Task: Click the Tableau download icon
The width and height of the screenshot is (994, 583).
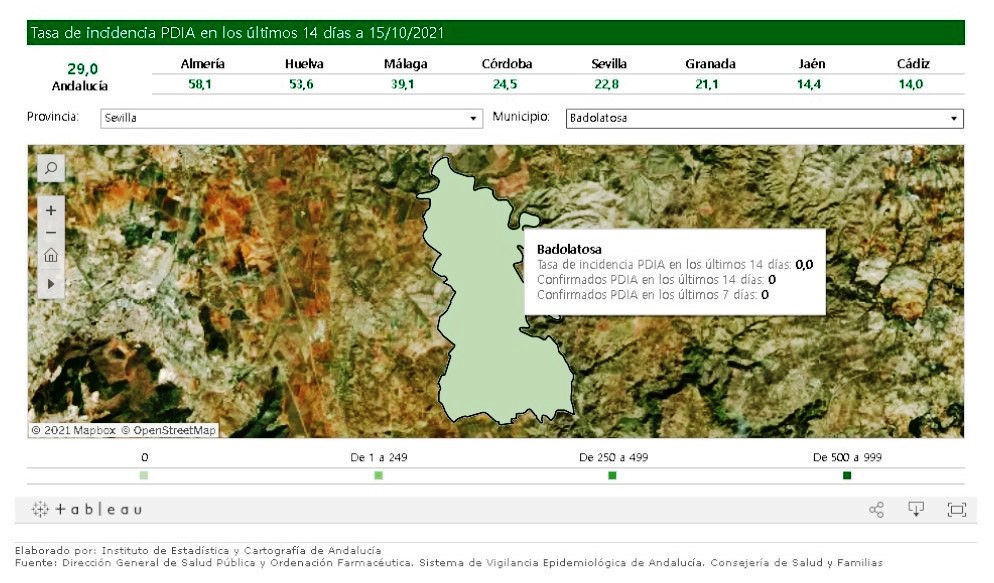Action: (915, 509)
